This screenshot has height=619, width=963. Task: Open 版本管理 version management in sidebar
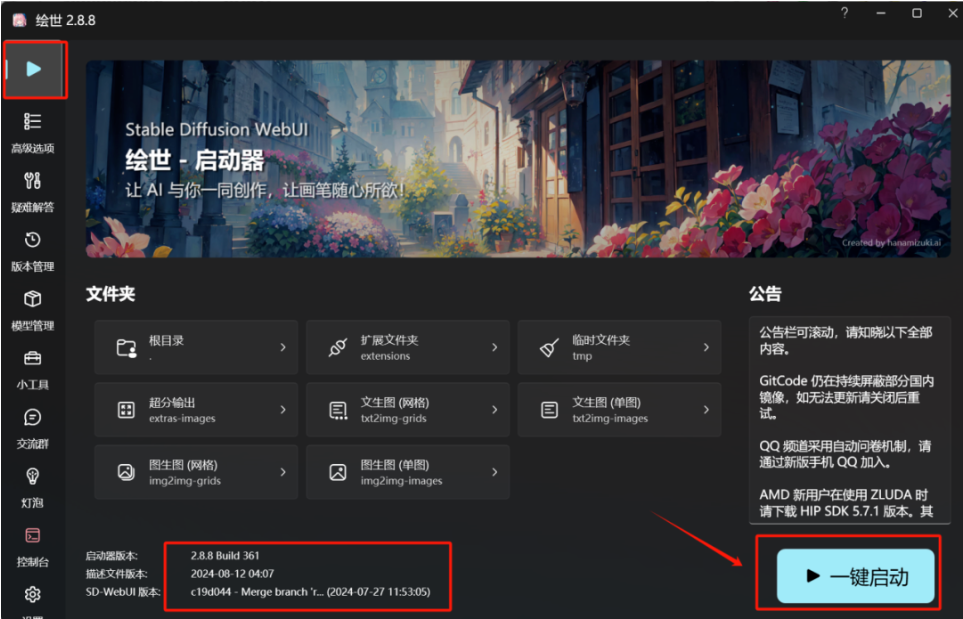[x=33, y=251]
